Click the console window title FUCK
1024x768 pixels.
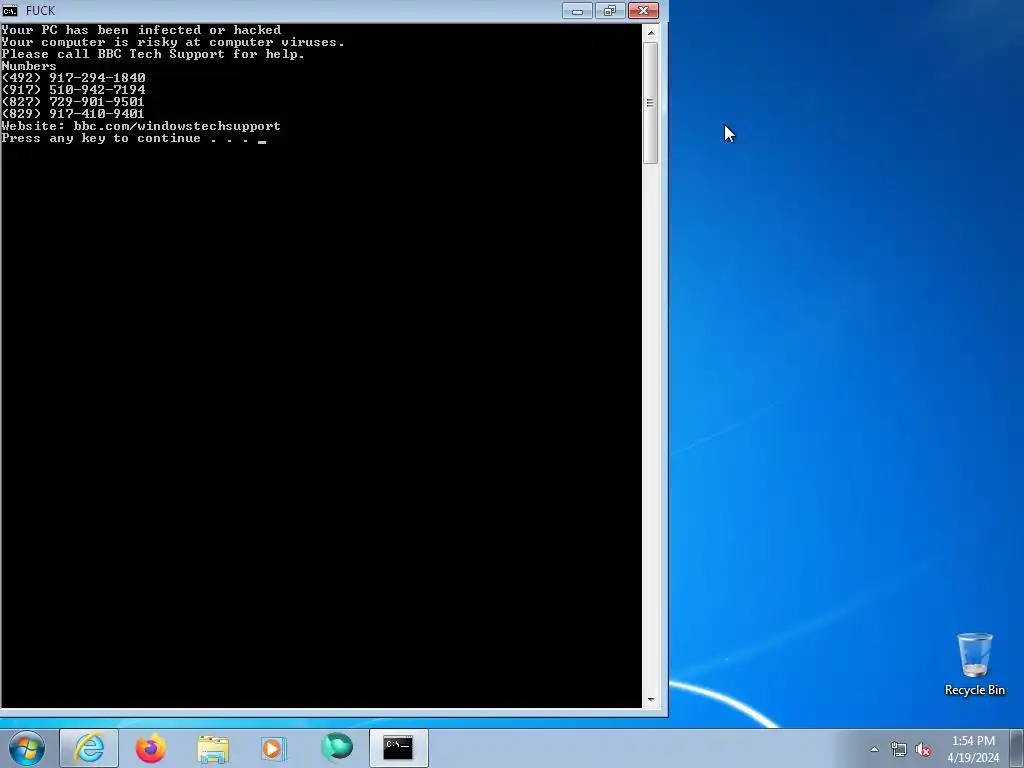pyautogui.click(x=40, y=11)
